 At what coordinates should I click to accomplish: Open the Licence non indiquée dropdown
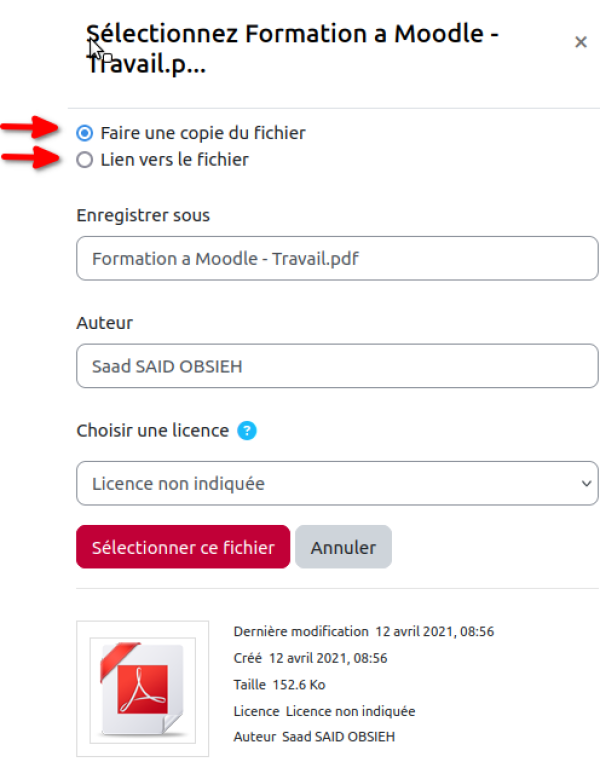tap(337, 484)
